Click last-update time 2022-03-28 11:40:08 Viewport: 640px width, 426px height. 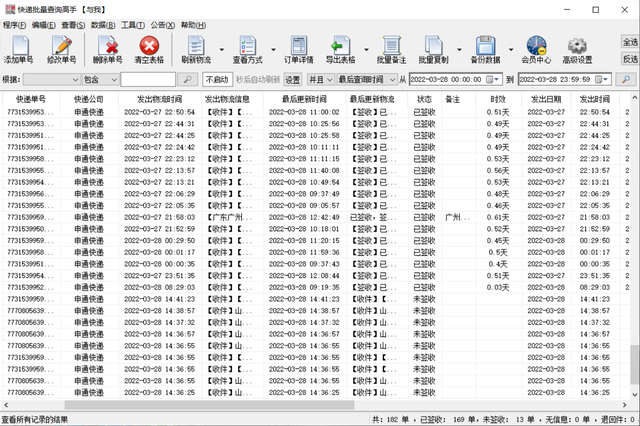304,170
